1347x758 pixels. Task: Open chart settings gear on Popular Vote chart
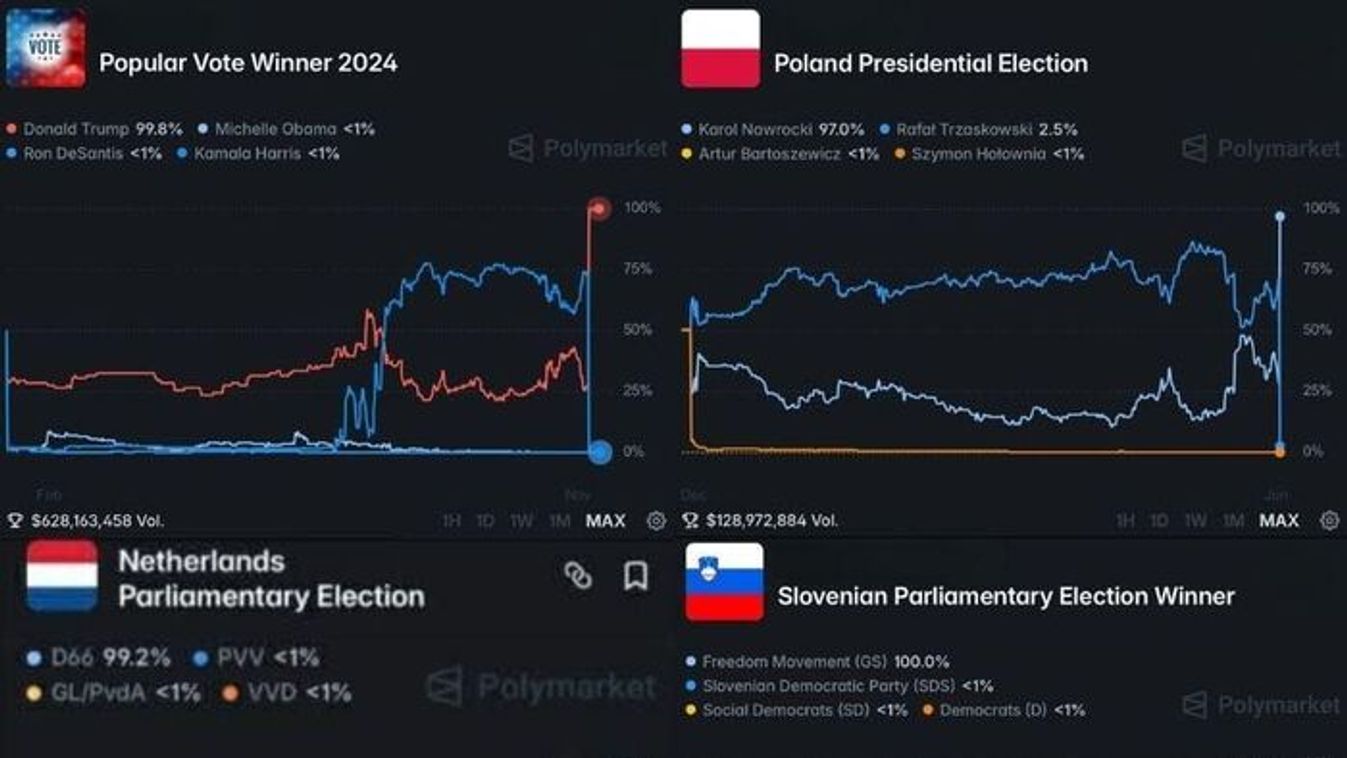[x=656, y=521]
